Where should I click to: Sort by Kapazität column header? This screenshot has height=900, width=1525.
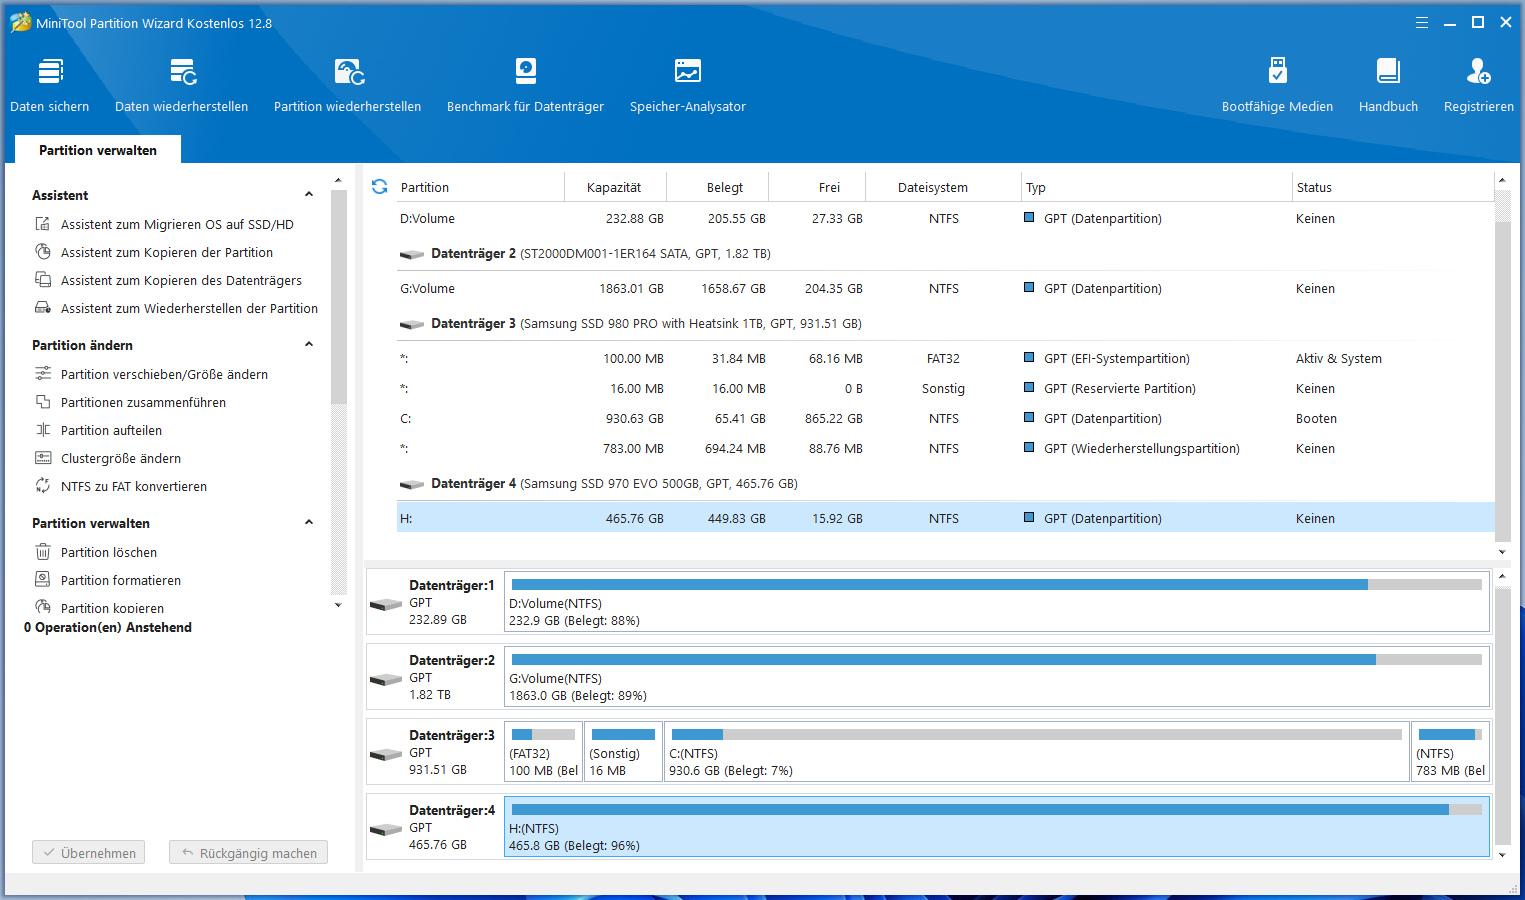(x=615, y=187)
